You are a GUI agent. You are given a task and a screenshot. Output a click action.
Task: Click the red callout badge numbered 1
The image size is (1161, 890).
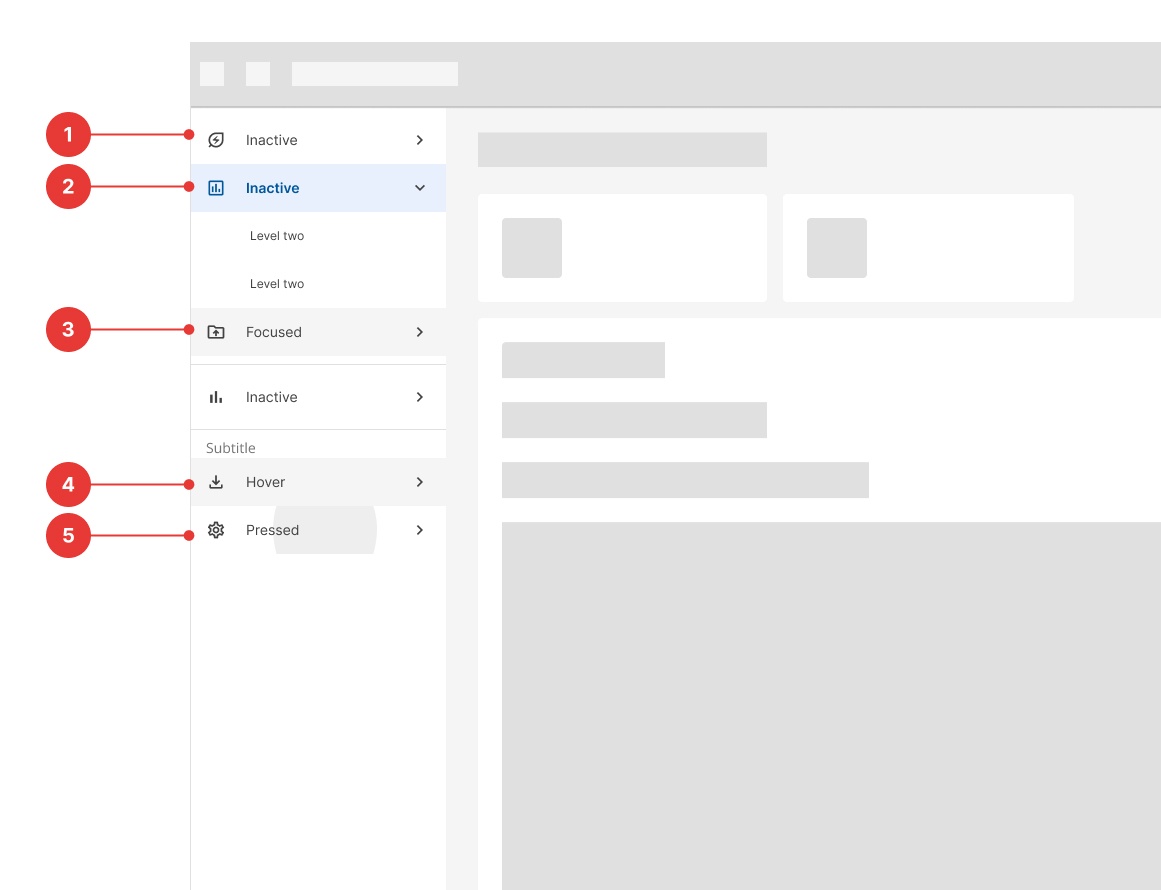coord(68,134)
